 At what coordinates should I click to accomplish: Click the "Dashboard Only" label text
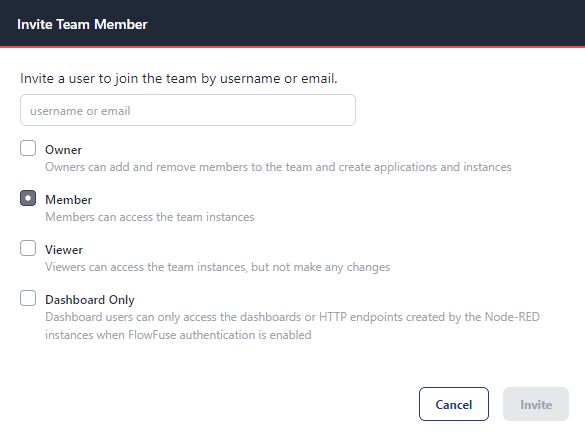point(90,300)
